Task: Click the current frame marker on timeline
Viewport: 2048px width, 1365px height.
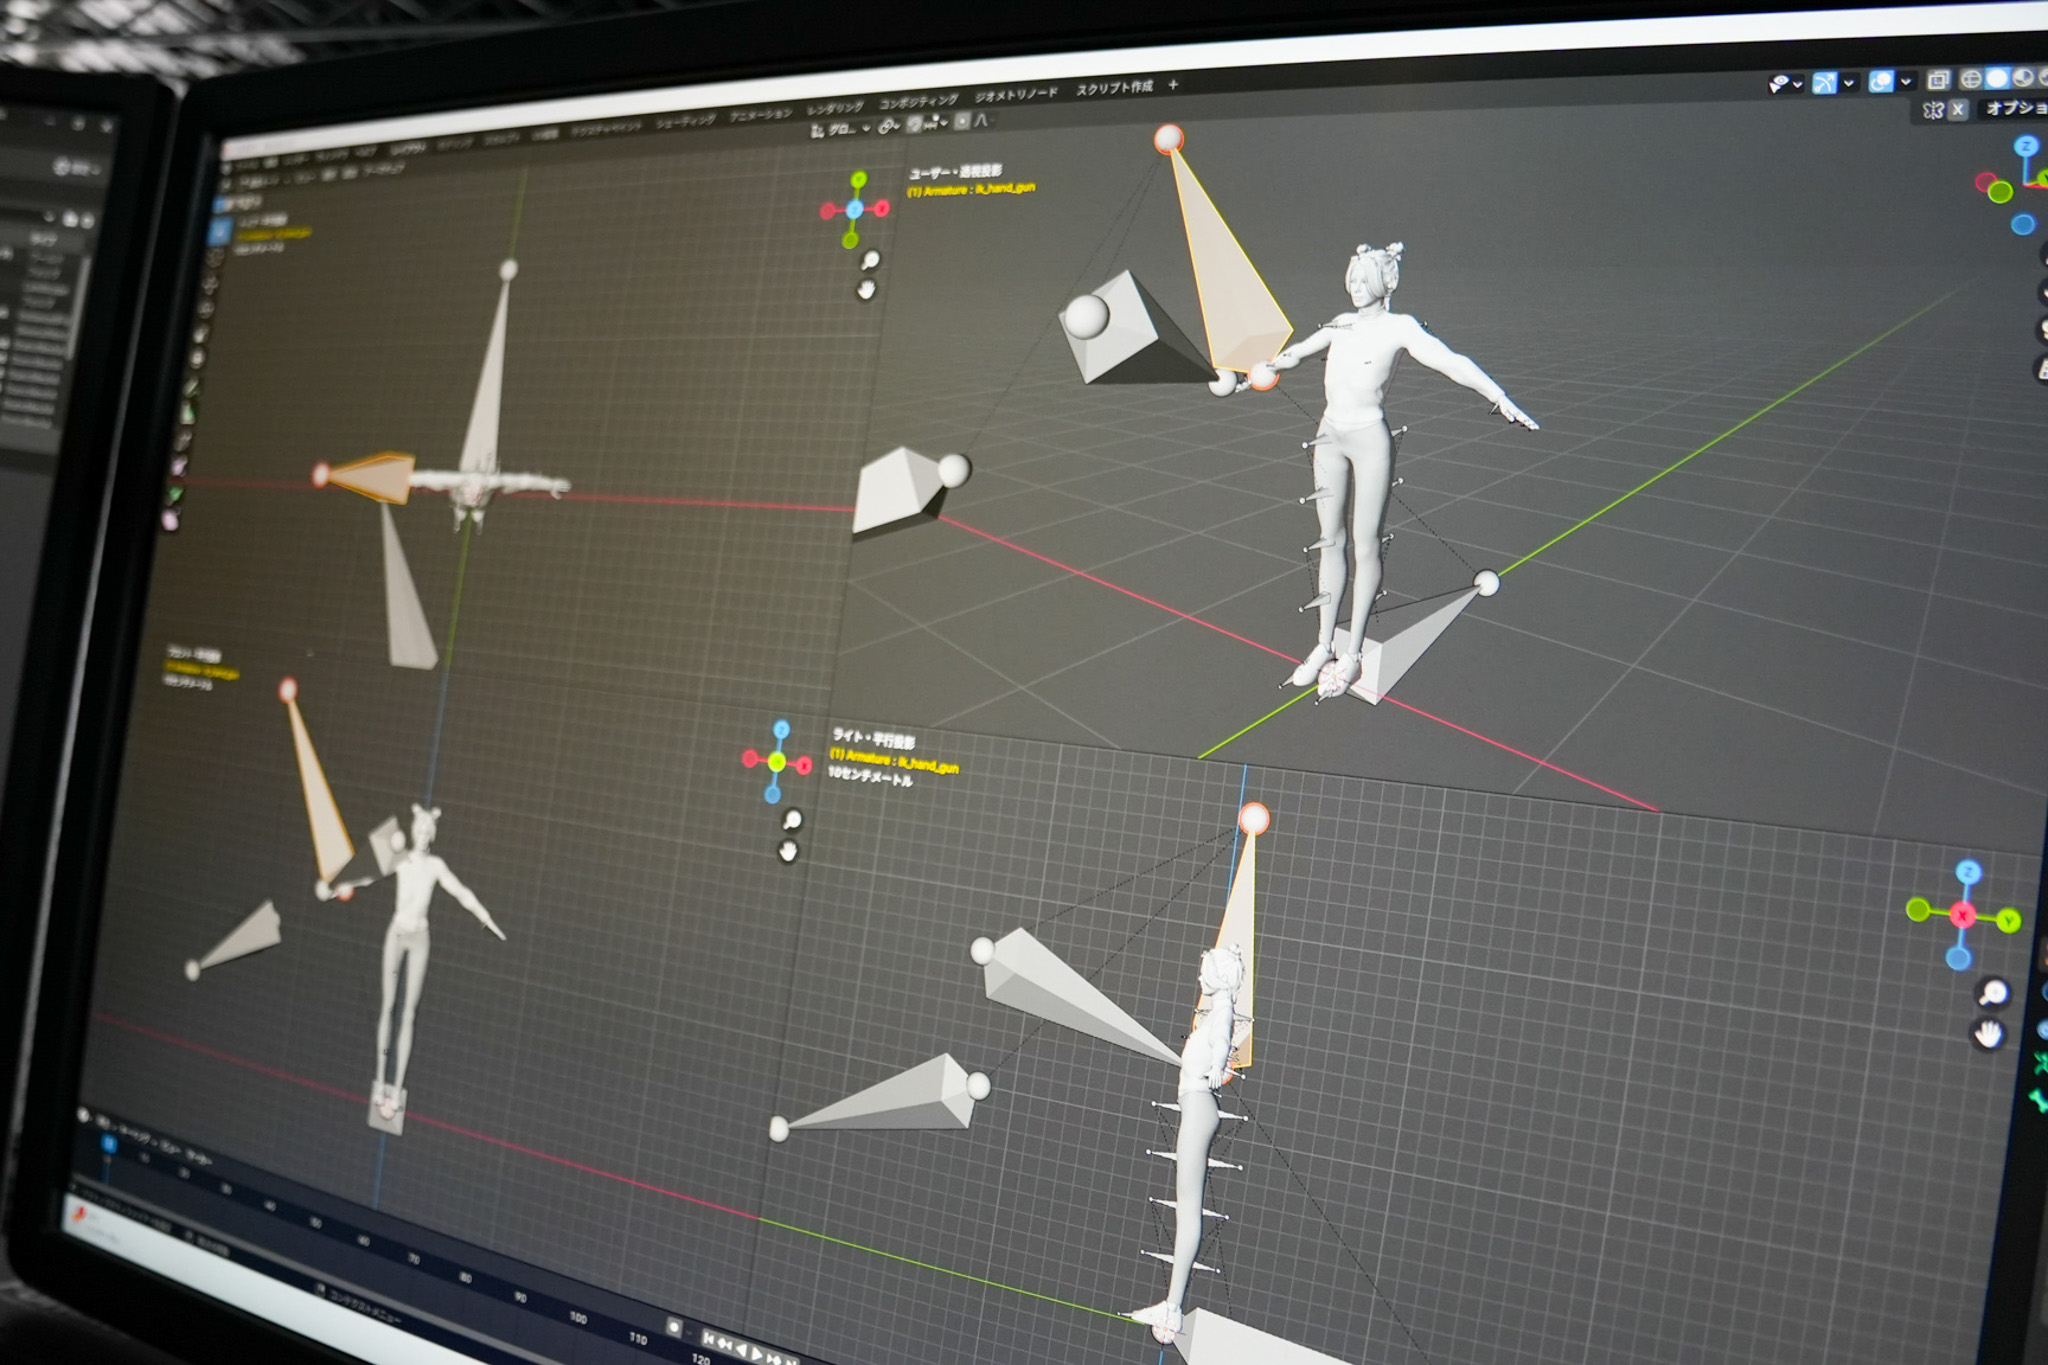Action: tap(109, 1143)
